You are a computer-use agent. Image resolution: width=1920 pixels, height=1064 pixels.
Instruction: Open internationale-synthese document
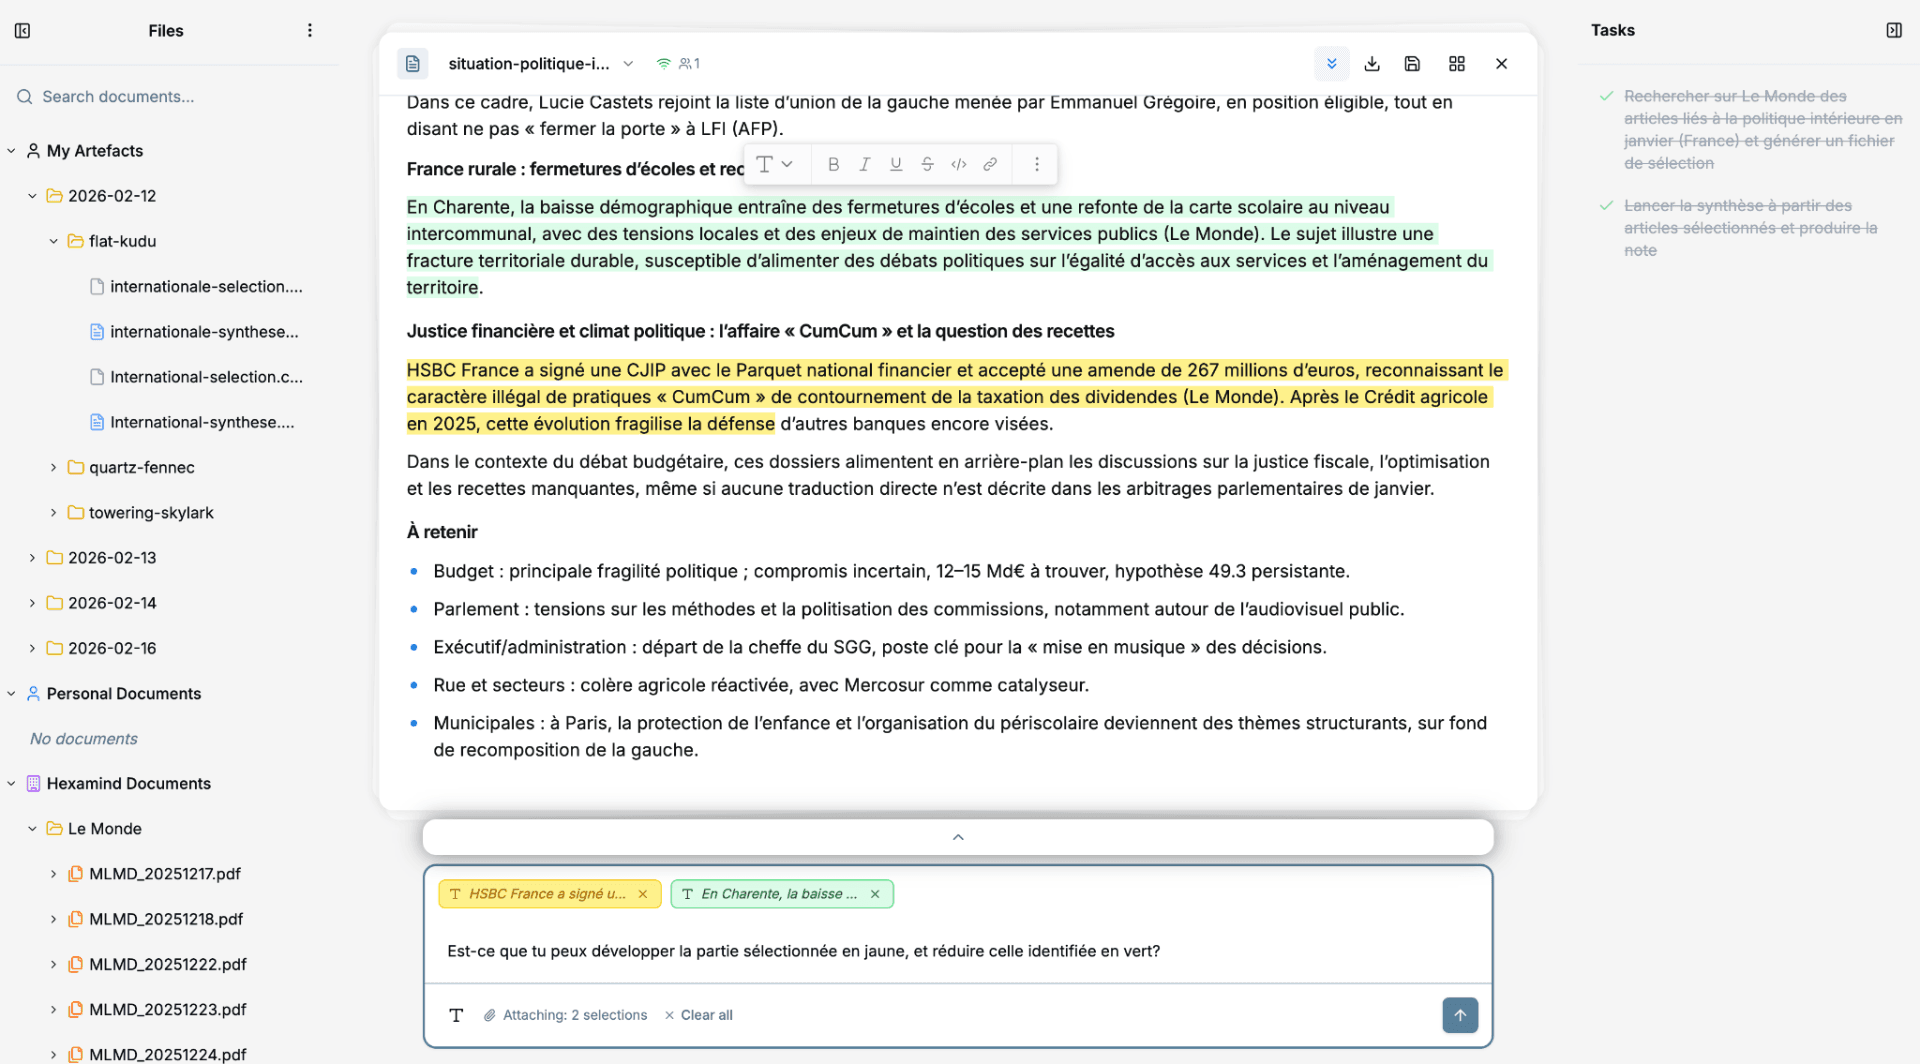pos(194,332)
